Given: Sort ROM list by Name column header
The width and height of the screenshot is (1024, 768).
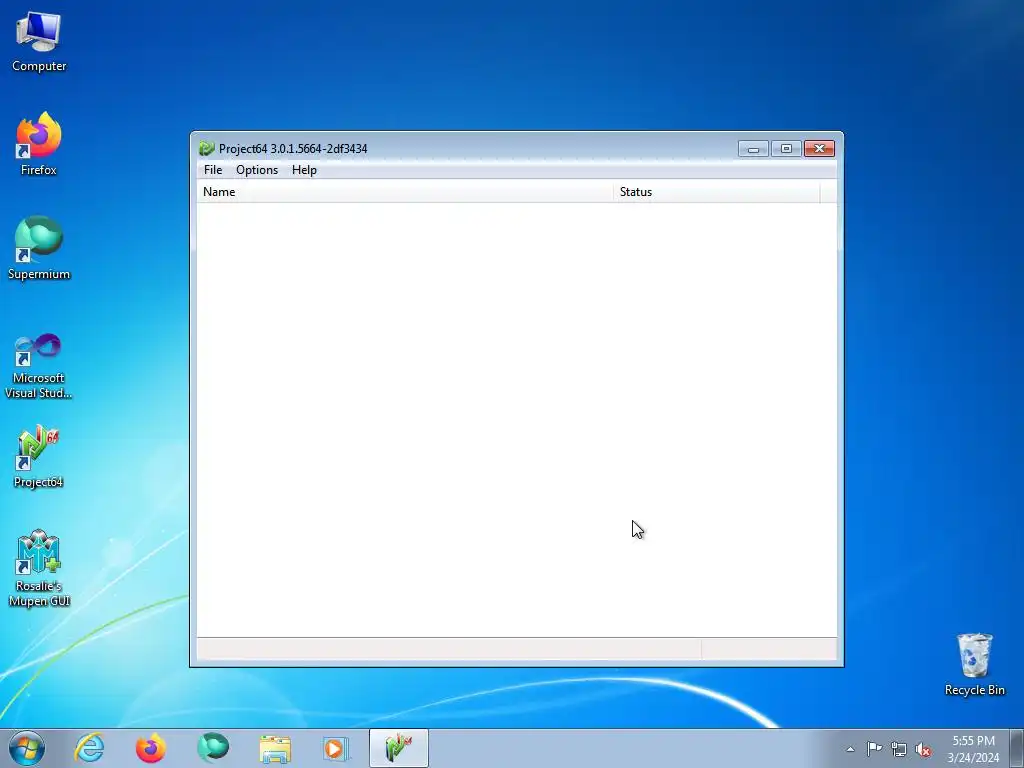Looking at the screenshot, I should 405,192.
